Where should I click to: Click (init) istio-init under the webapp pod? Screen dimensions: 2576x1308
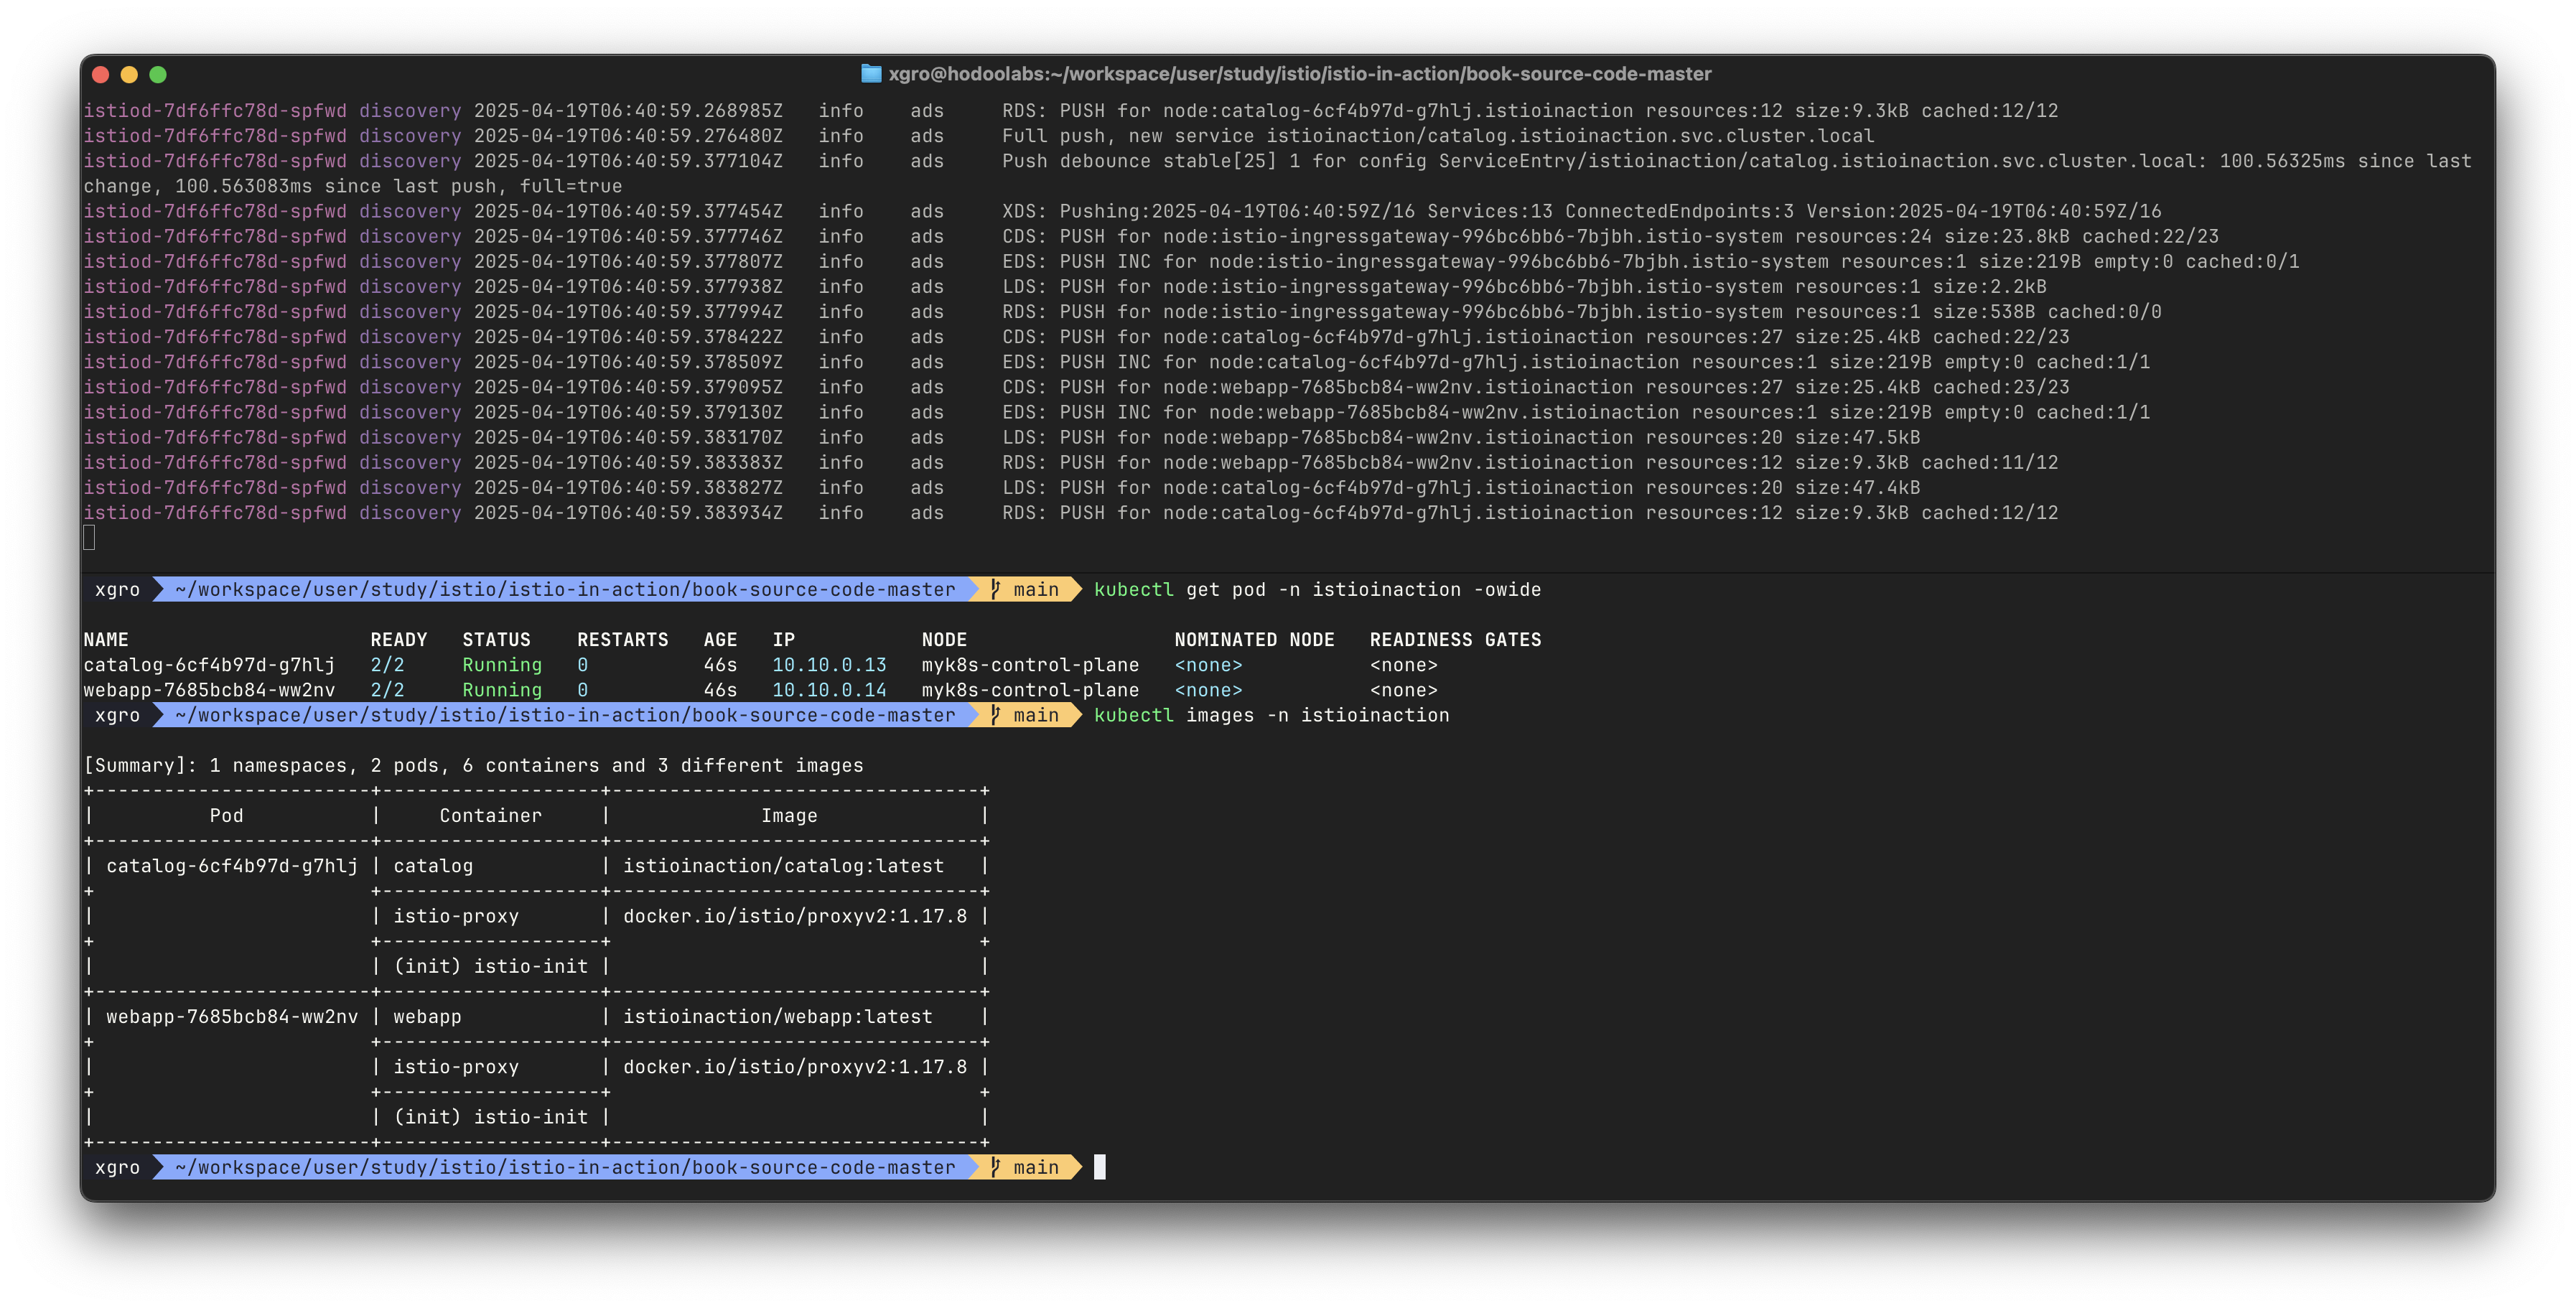[x=491, y=1117]
